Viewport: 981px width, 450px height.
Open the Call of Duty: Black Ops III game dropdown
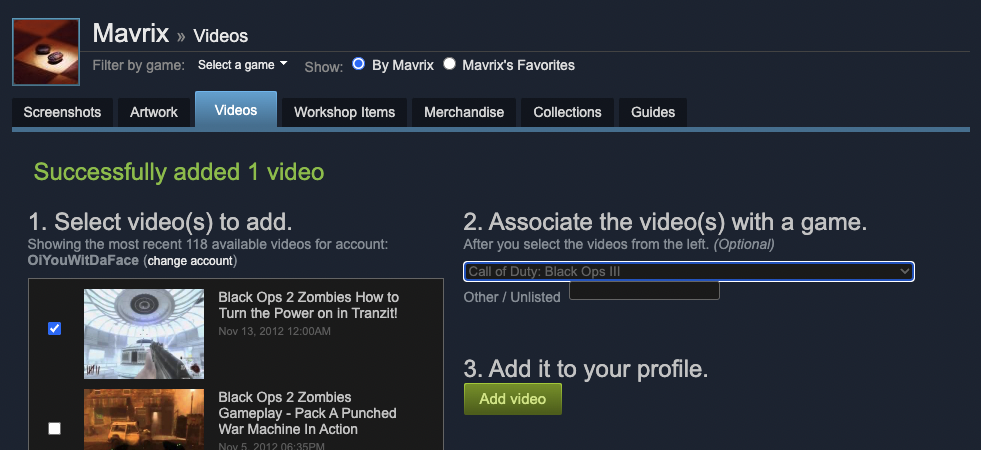pos(689,272)
